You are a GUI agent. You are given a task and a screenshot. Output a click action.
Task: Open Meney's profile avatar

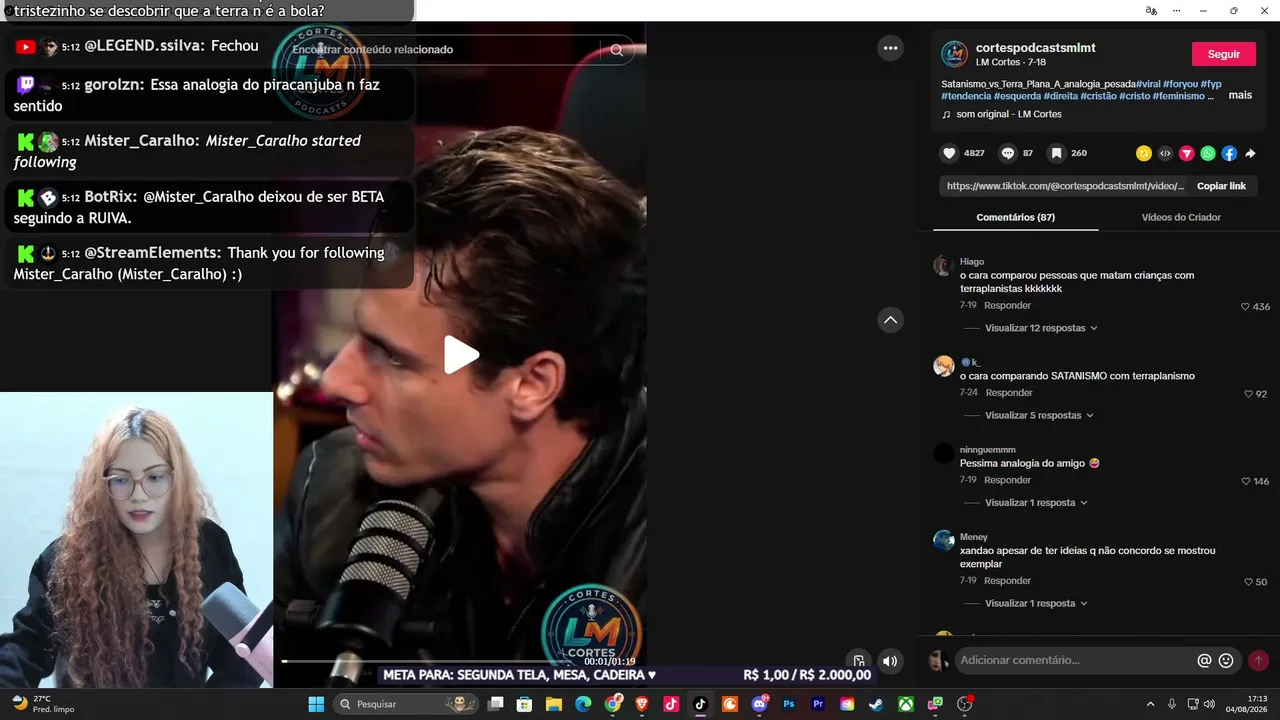[x=944, y=541]
